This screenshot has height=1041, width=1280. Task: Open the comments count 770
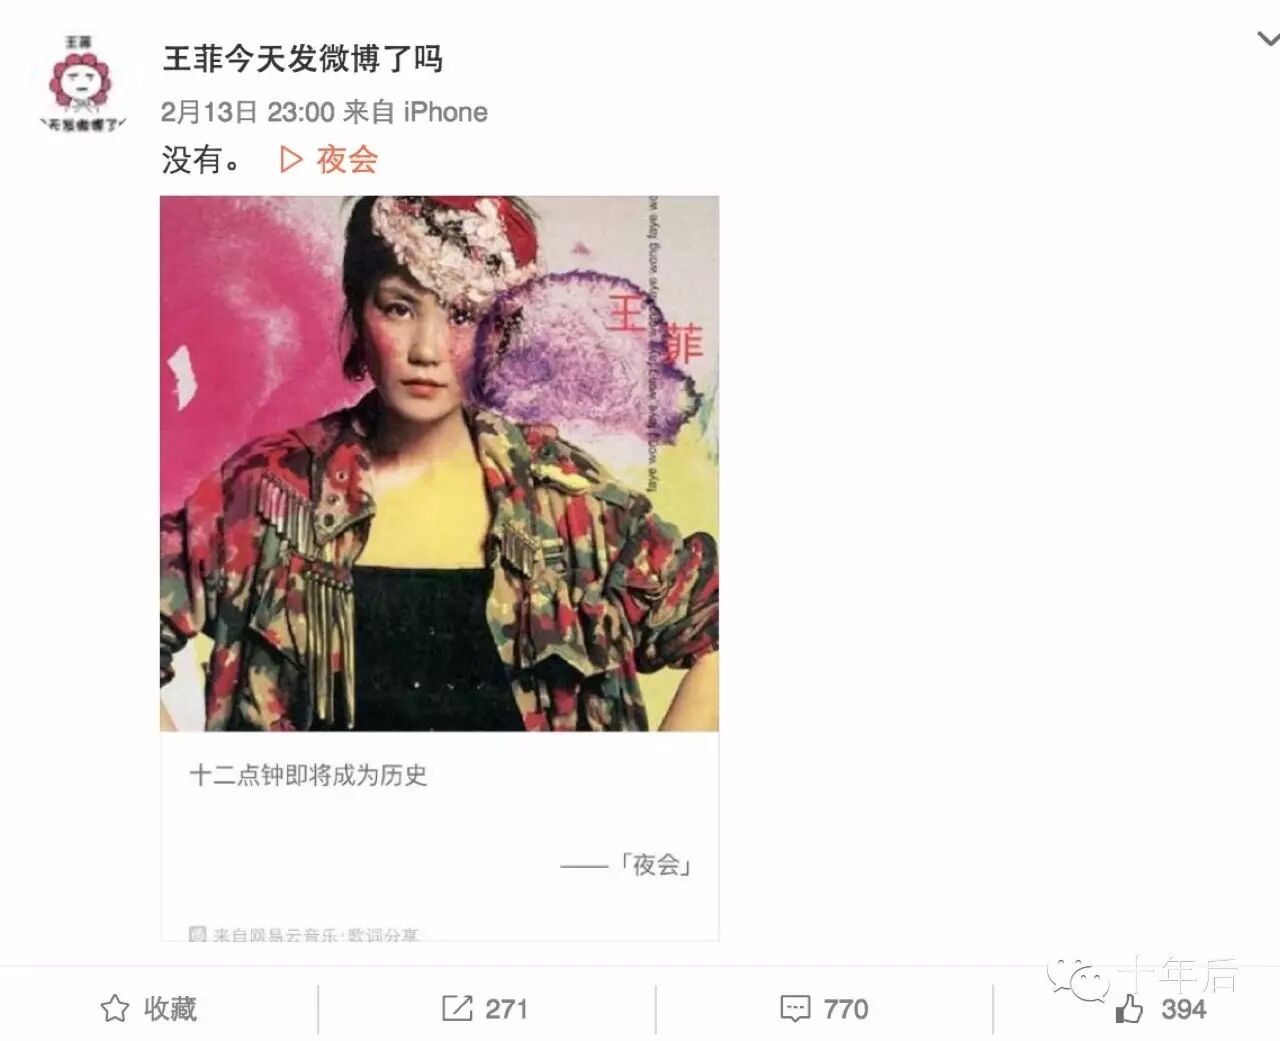(846, 1009)
